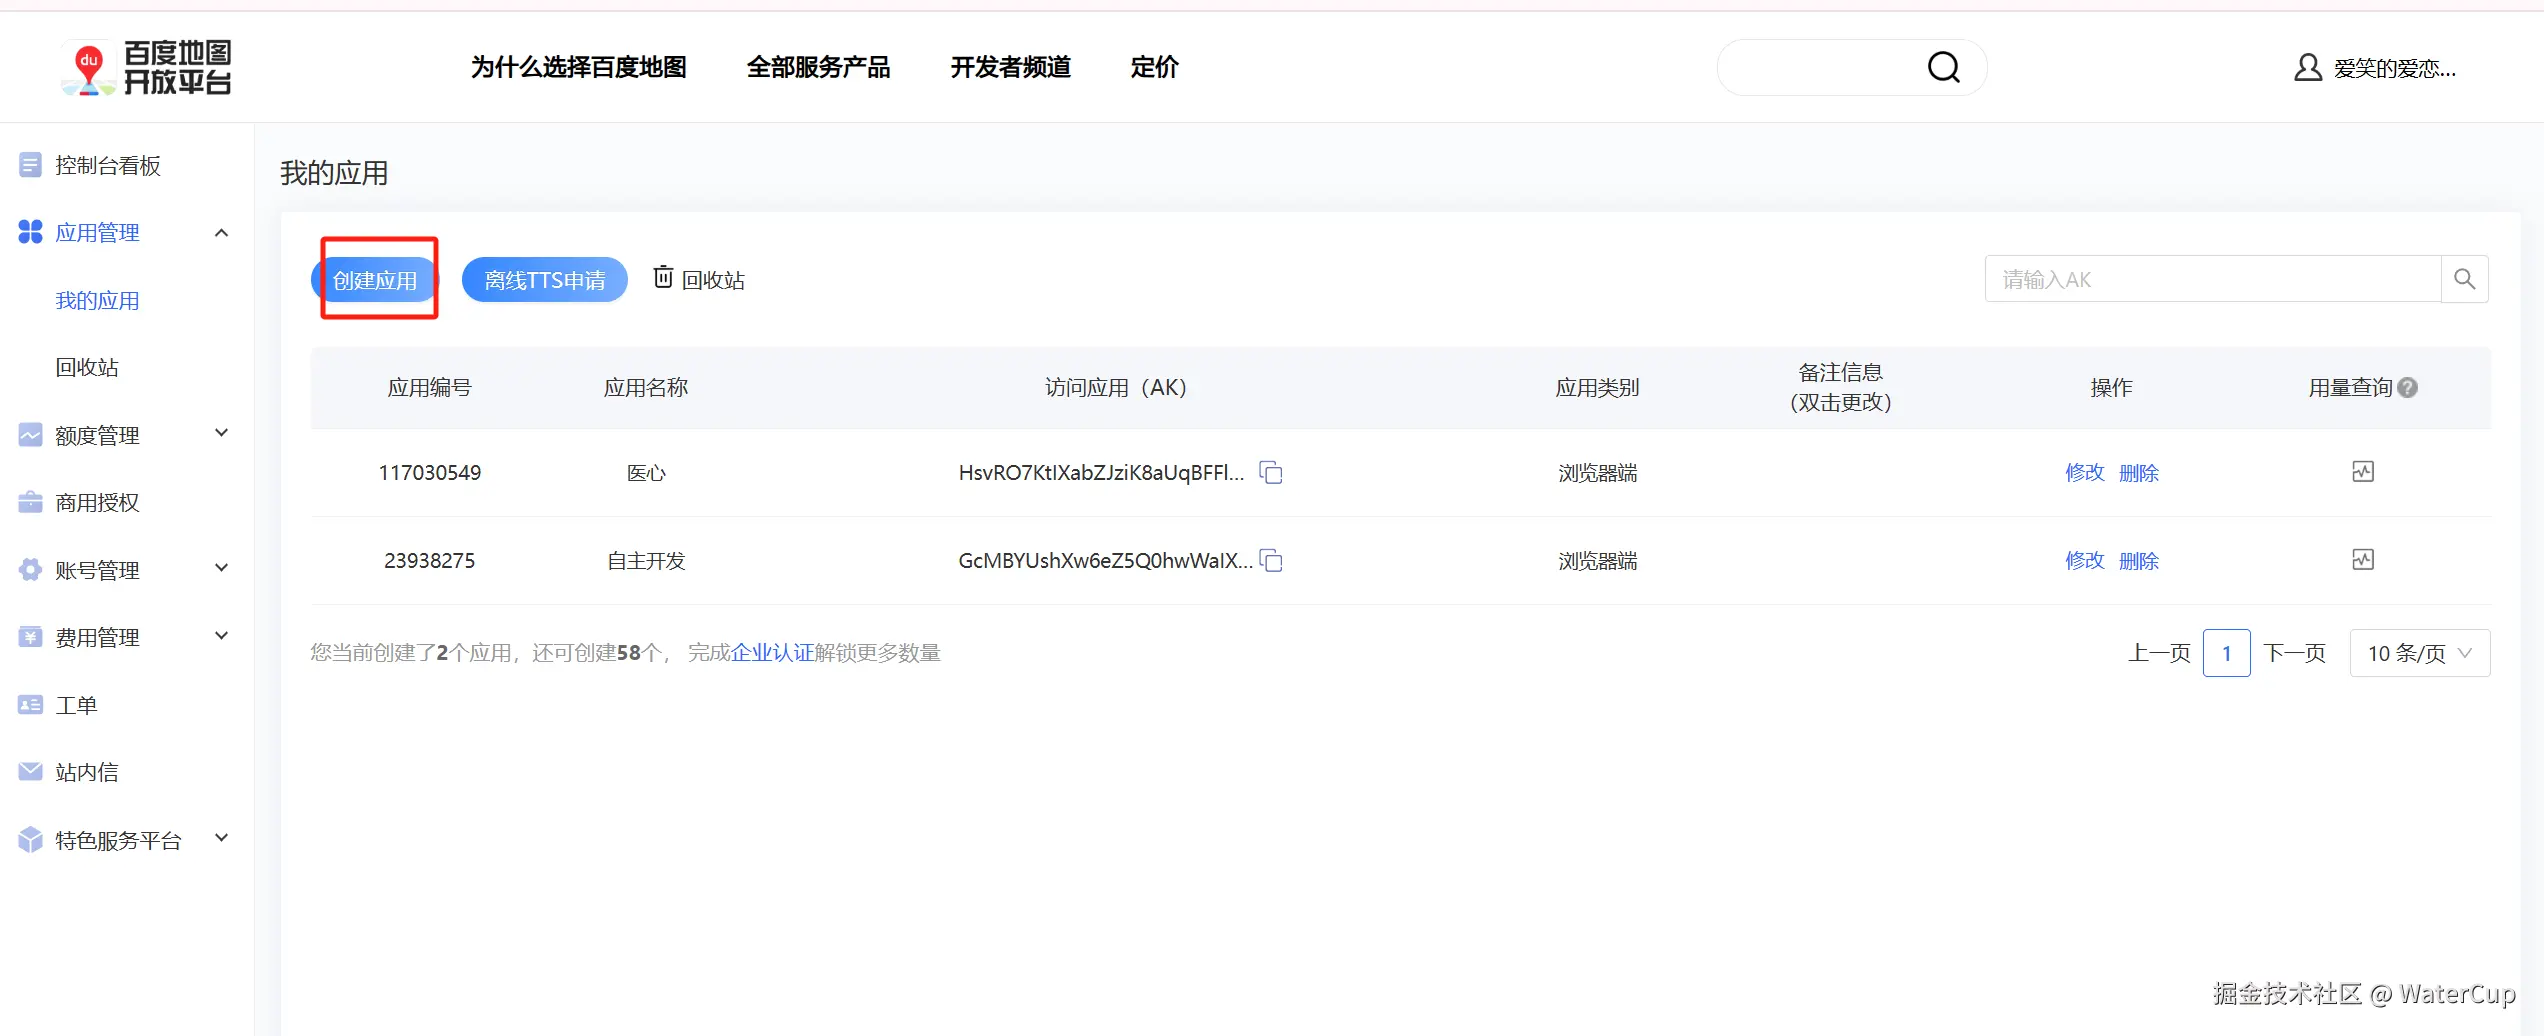The height and width of the screenshot is (1036, 2544).
Task: Go to 上一页 in pagination
Action: pos(2159,653)
